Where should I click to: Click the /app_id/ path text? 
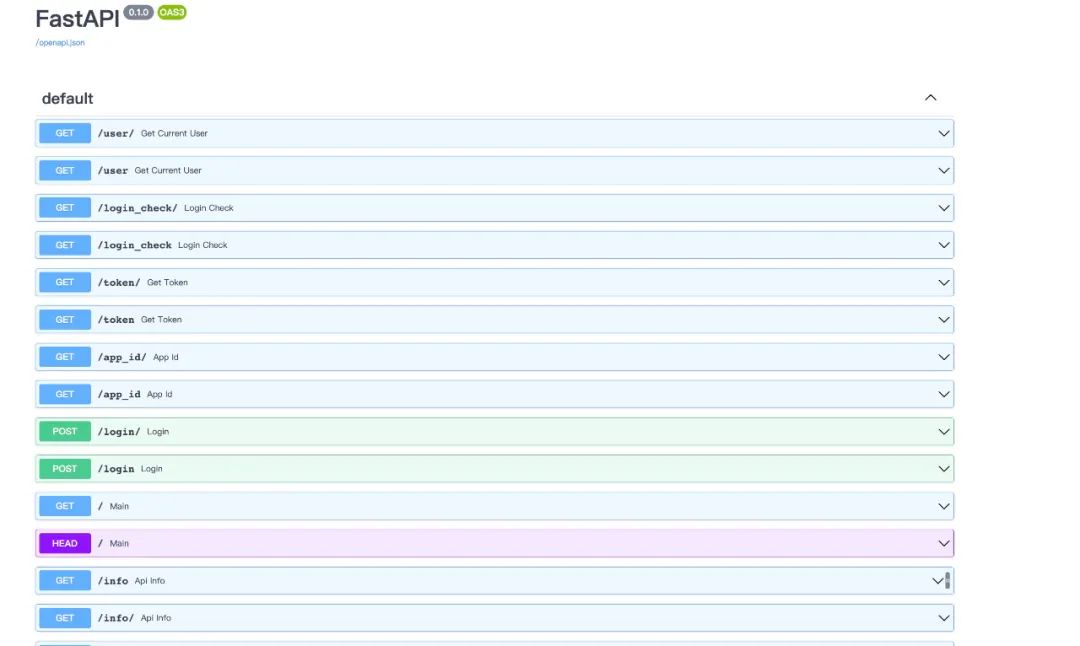click(x=122, y=357)
